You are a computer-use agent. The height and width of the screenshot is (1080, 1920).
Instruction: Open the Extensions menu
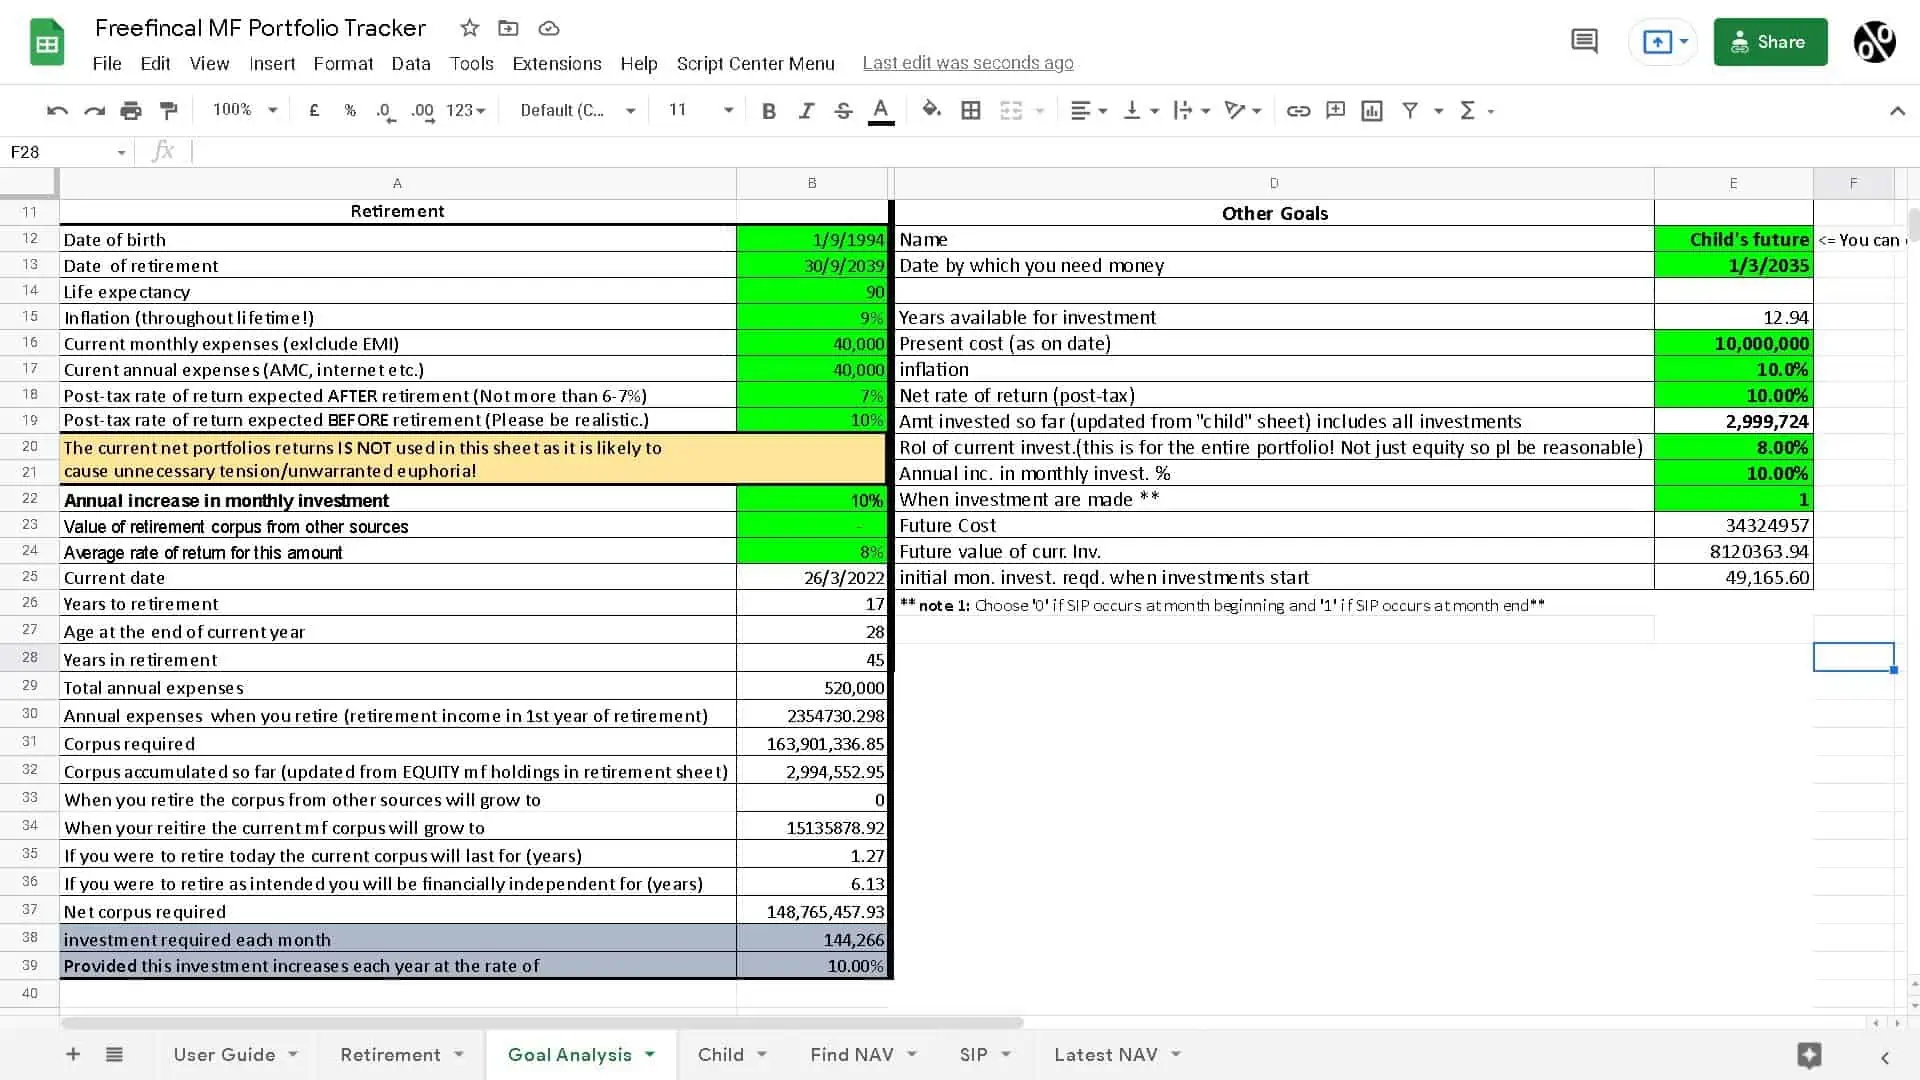tap(557, 63)
